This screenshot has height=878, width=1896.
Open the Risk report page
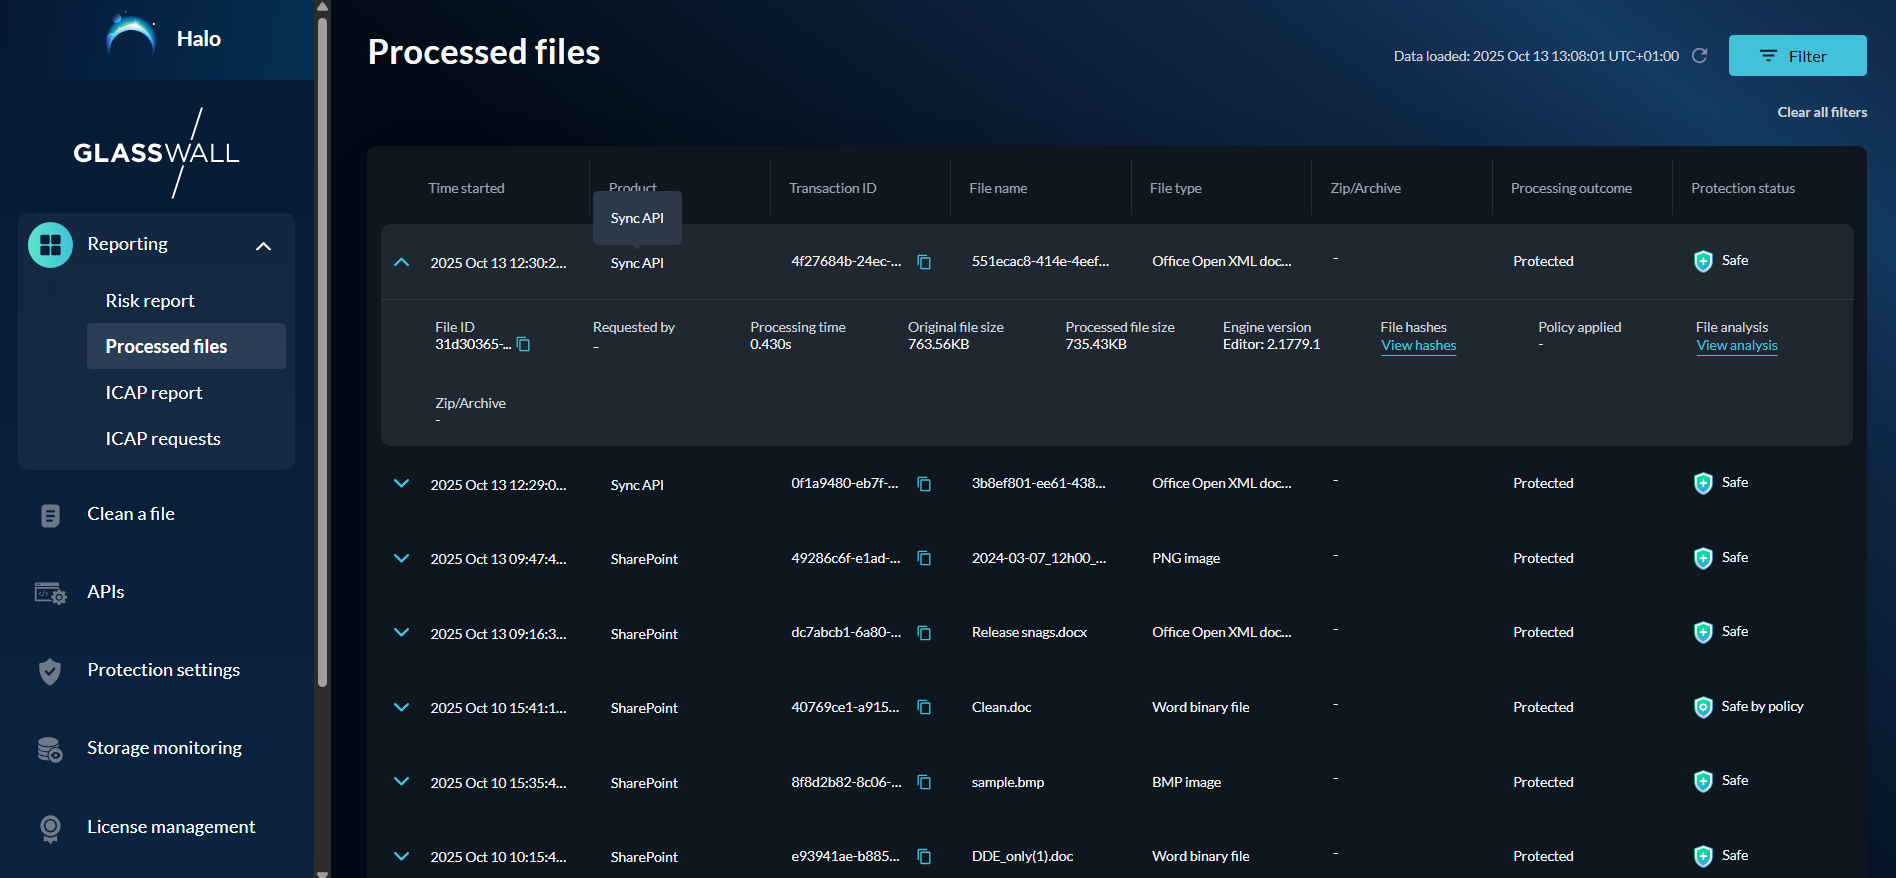pos(150,301)
